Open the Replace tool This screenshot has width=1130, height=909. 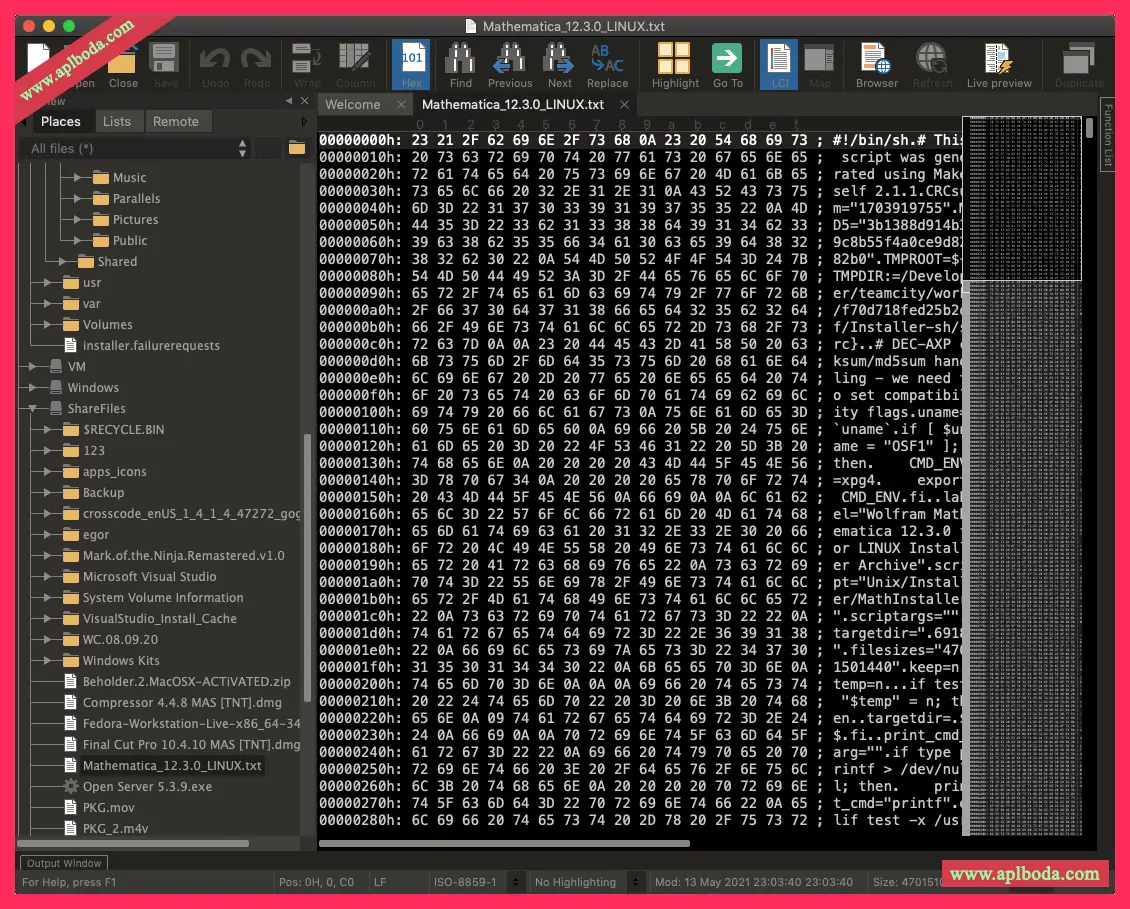[x=608, y=65]
